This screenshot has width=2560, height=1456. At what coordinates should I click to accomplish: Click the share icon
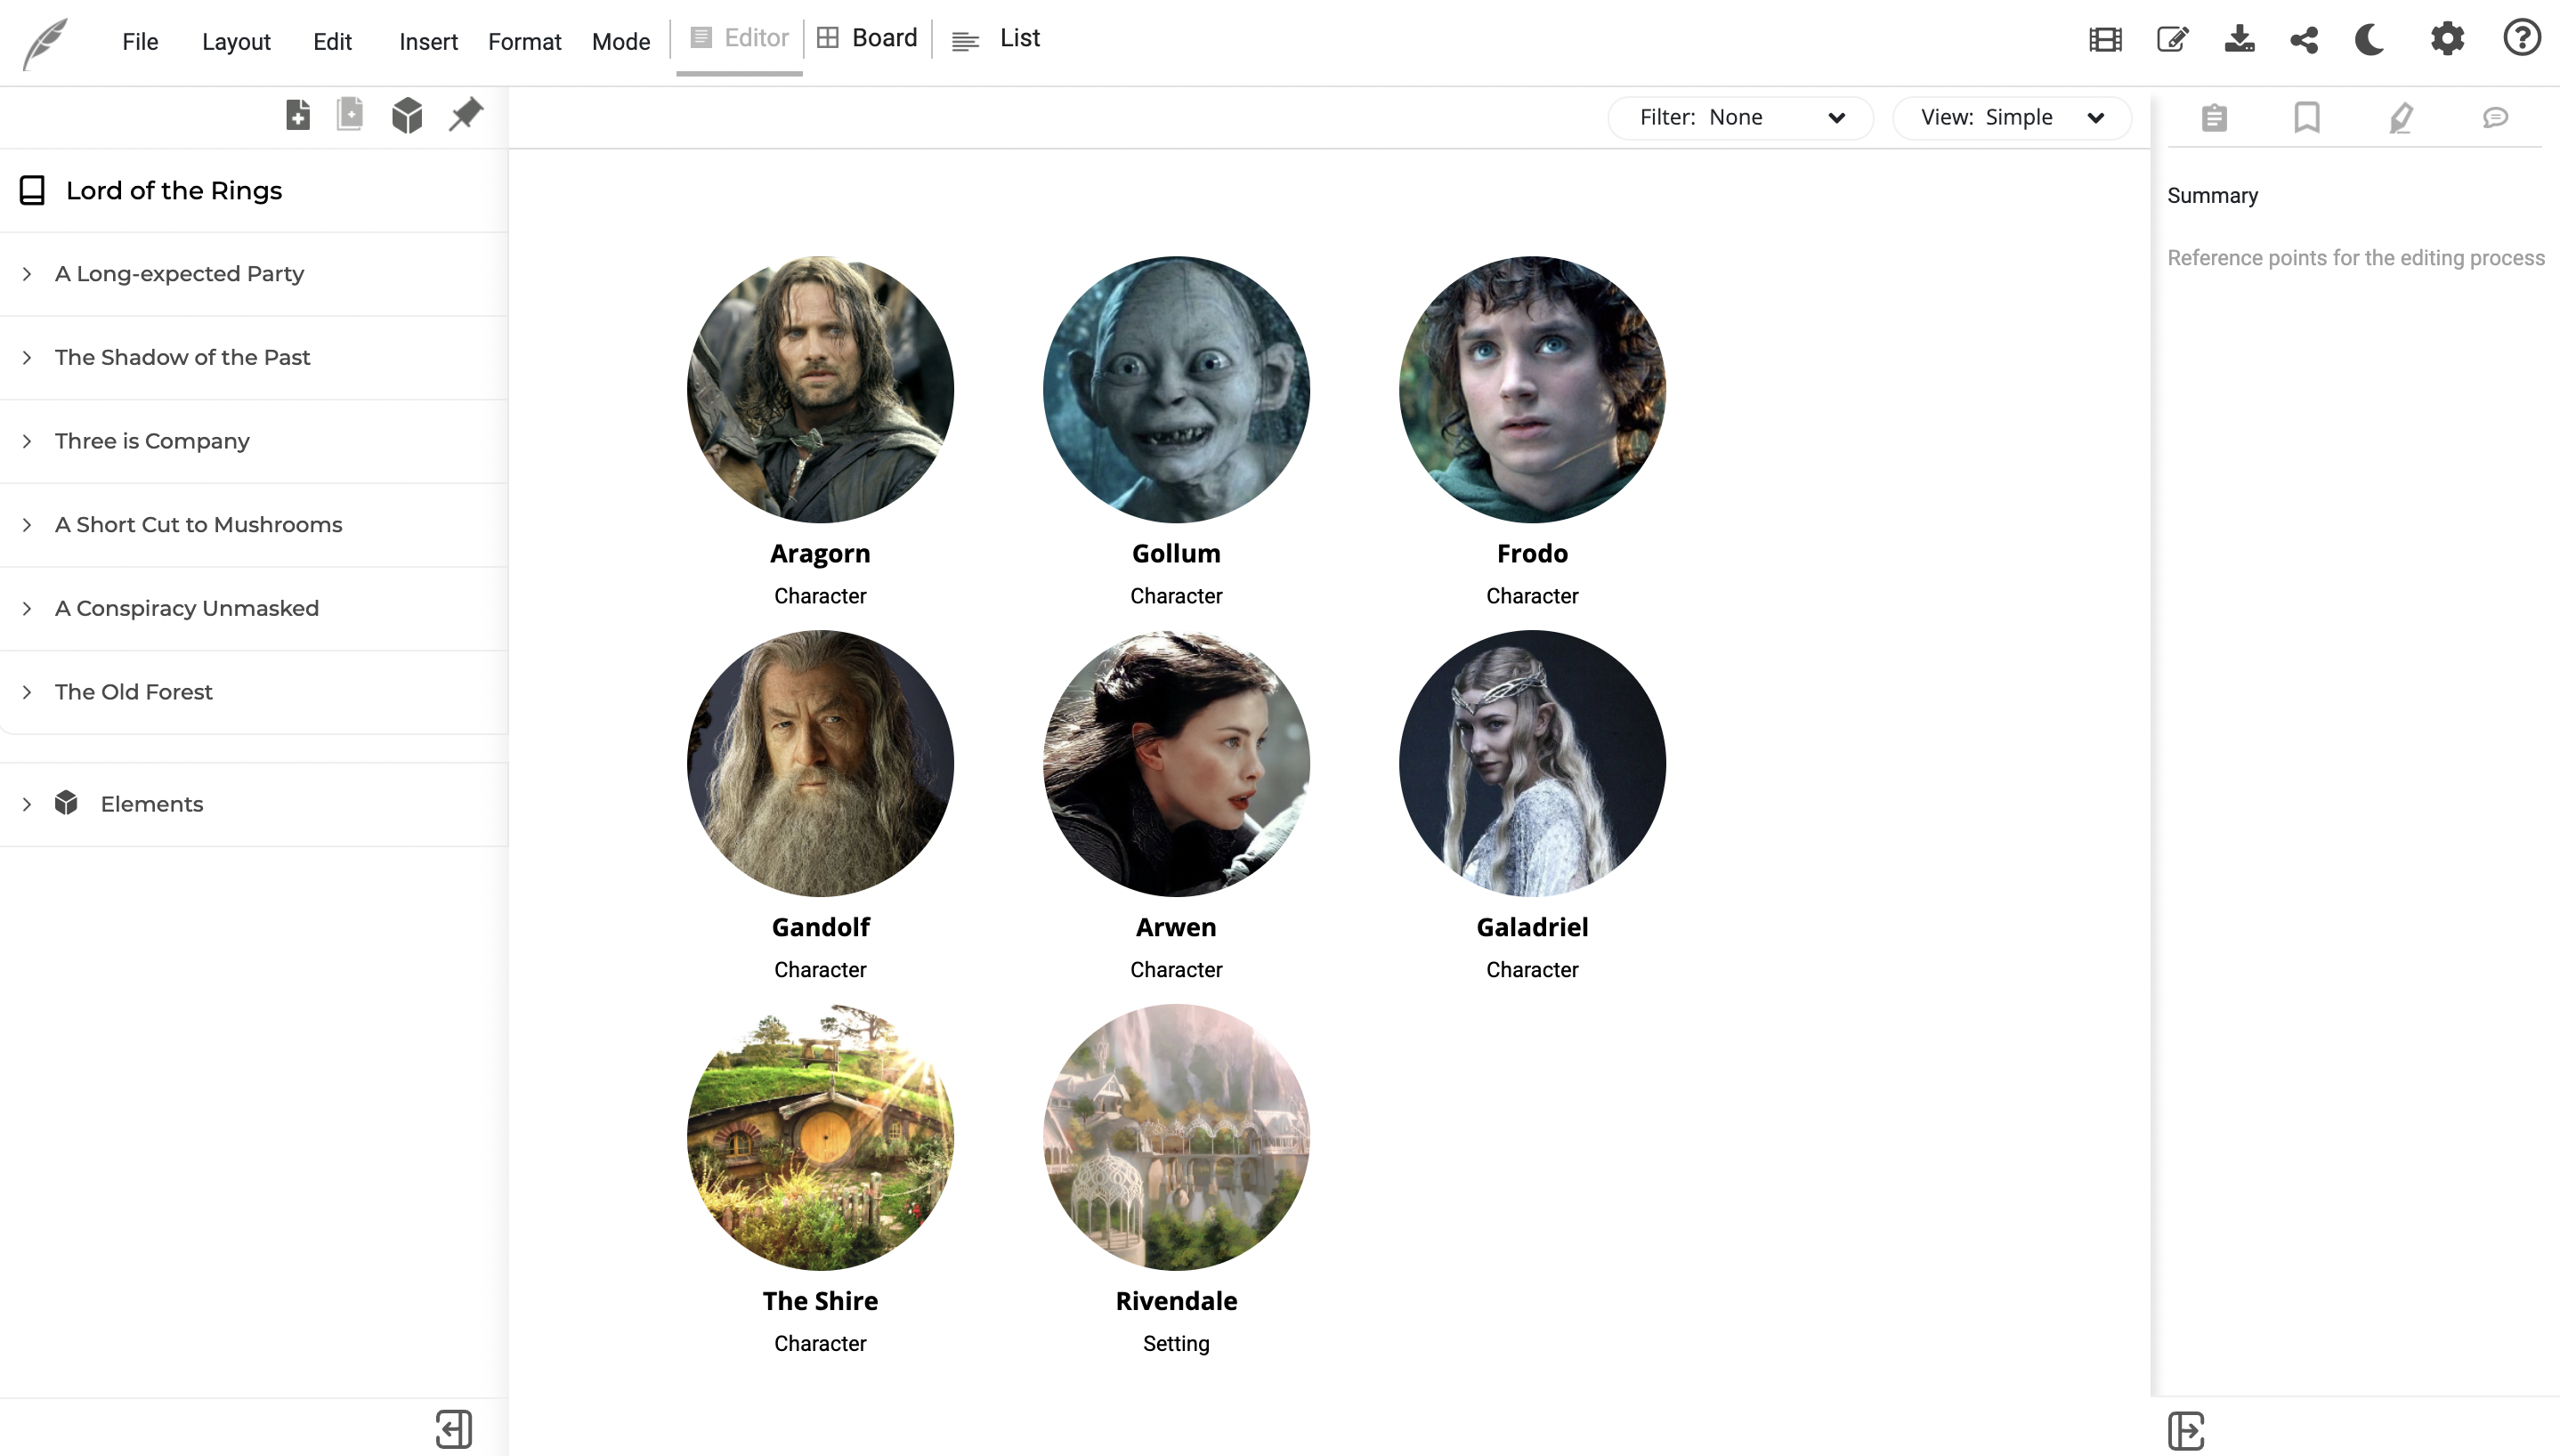click(x=2304, y=40)
